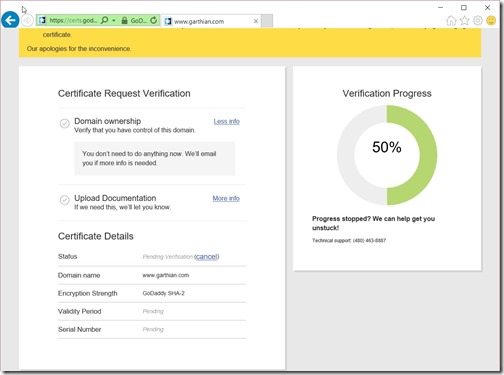Screen dimensions: 504x375
Task: Click the 'Verification Progress' heading
Action: point(387,93)
